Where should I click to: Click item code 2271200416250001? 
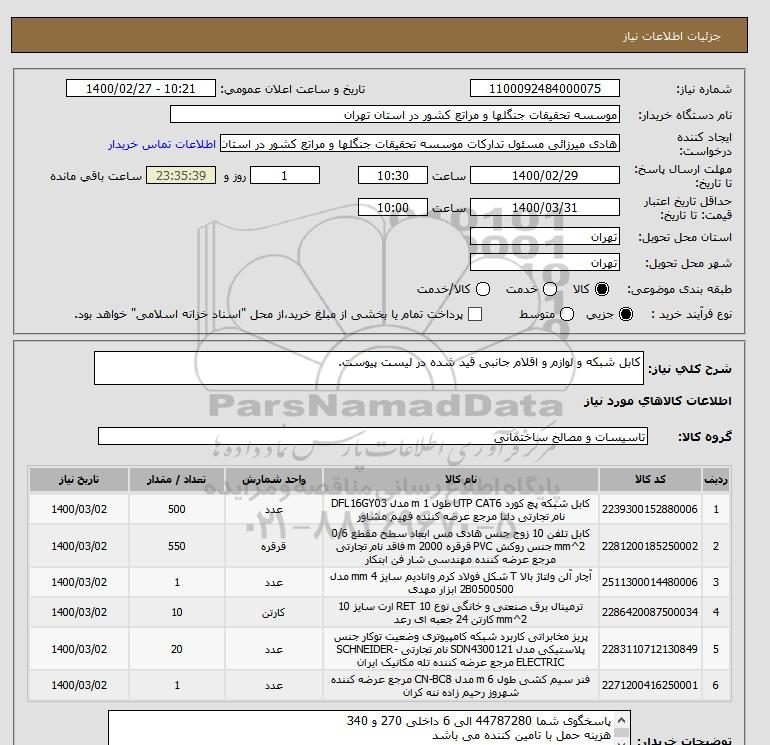tap(650, 685)
